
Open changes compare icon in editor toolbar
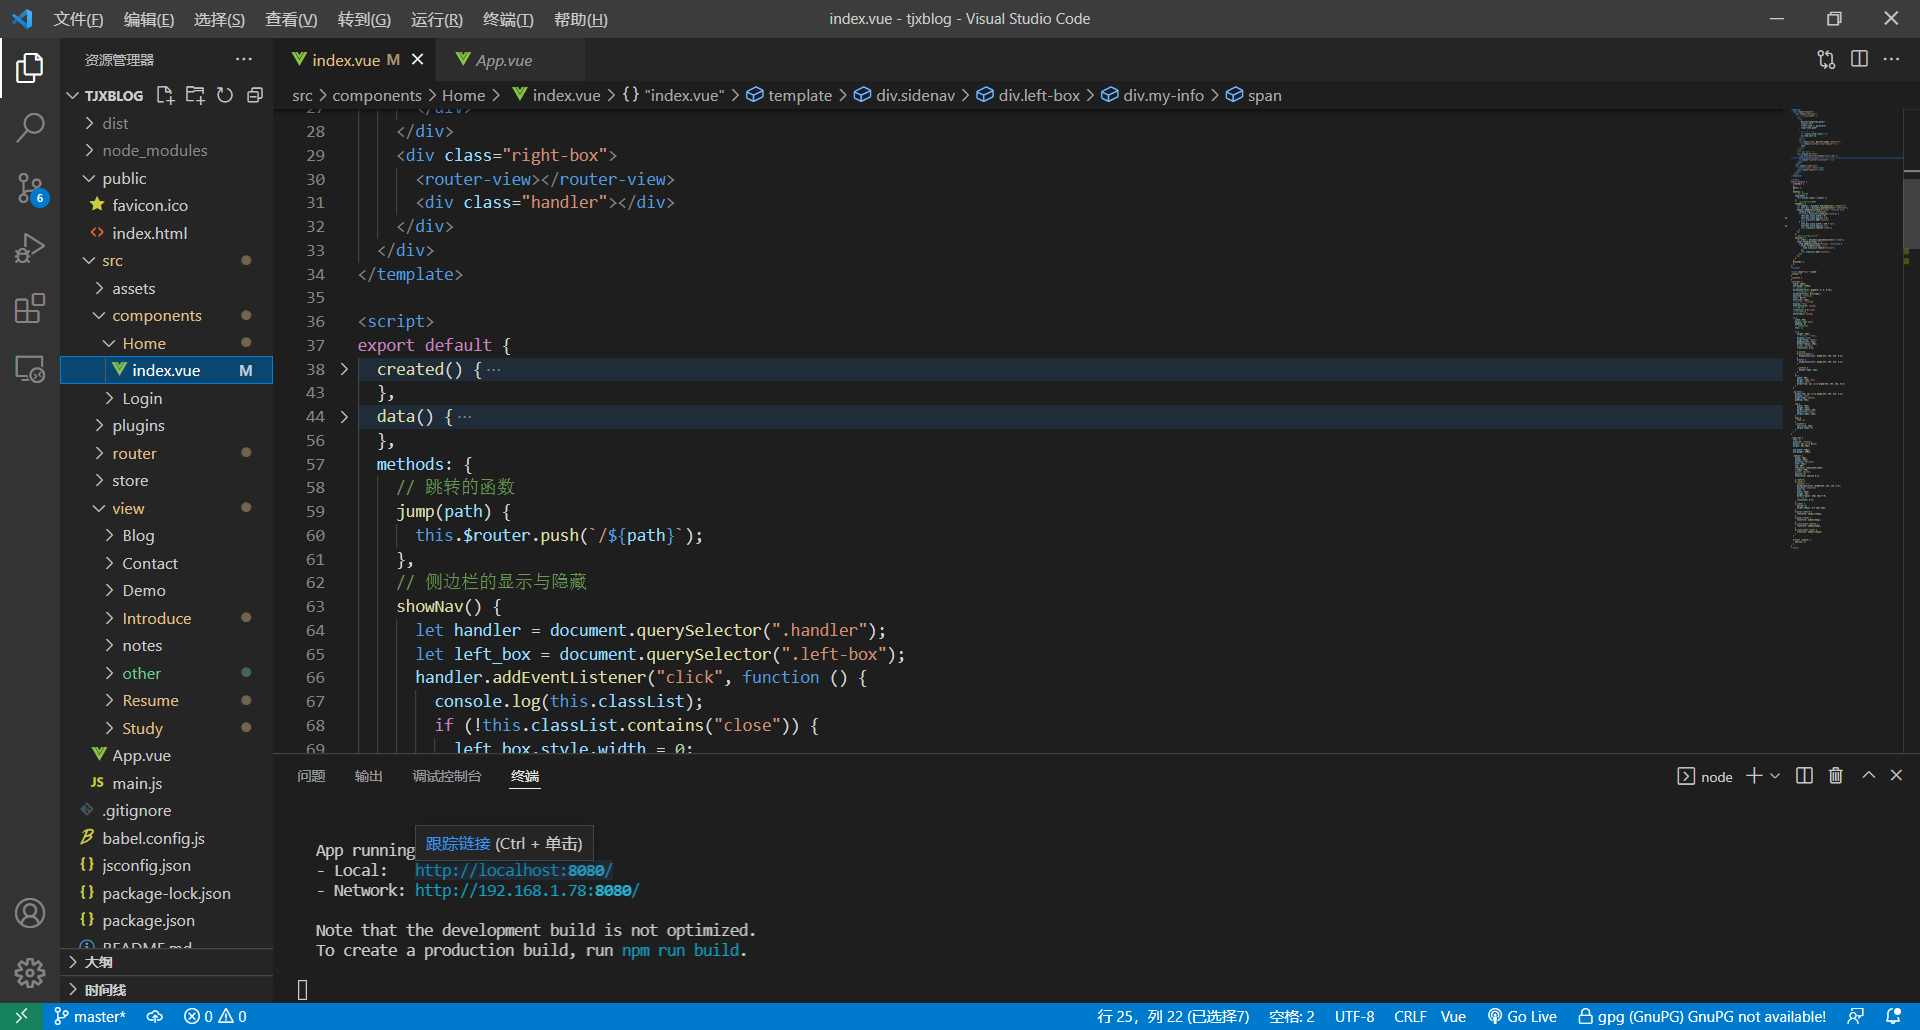click(x=1826, y=60)
